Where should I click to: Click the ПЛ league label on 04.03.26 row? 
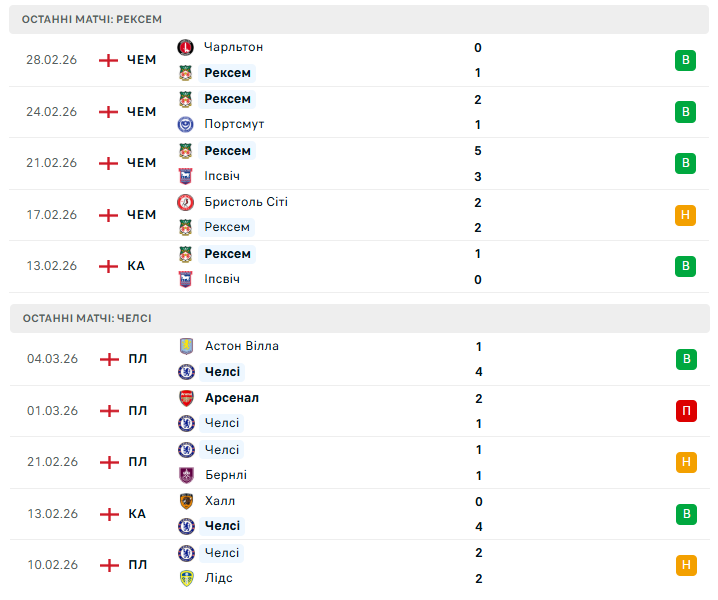138,359
